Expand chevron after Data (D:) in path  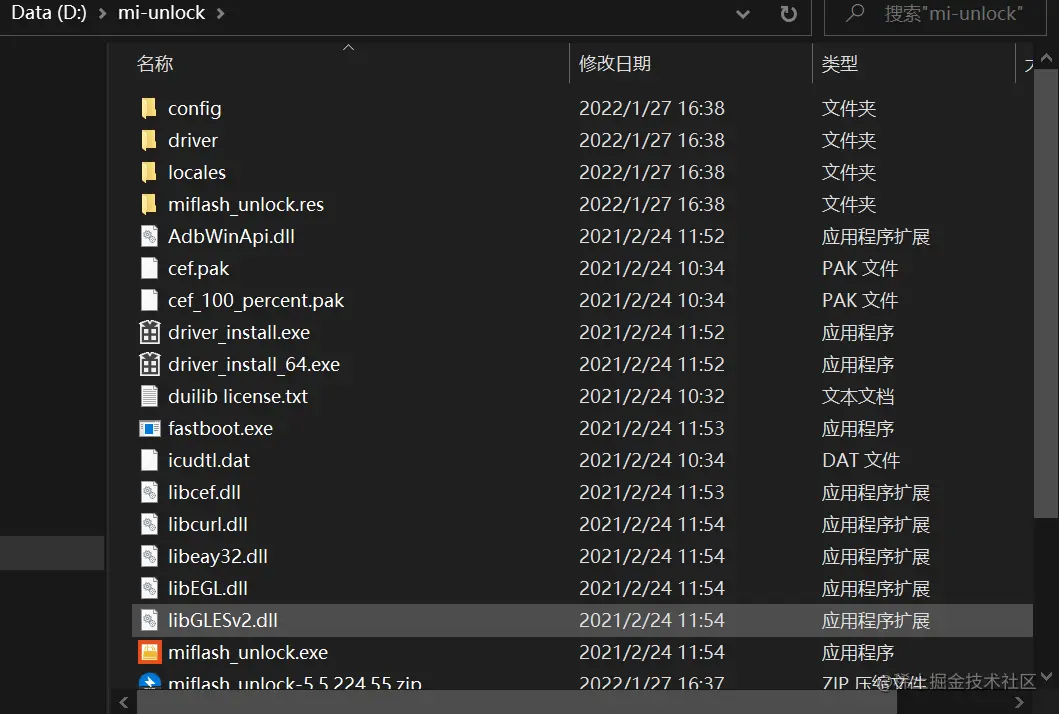[103, 14]
